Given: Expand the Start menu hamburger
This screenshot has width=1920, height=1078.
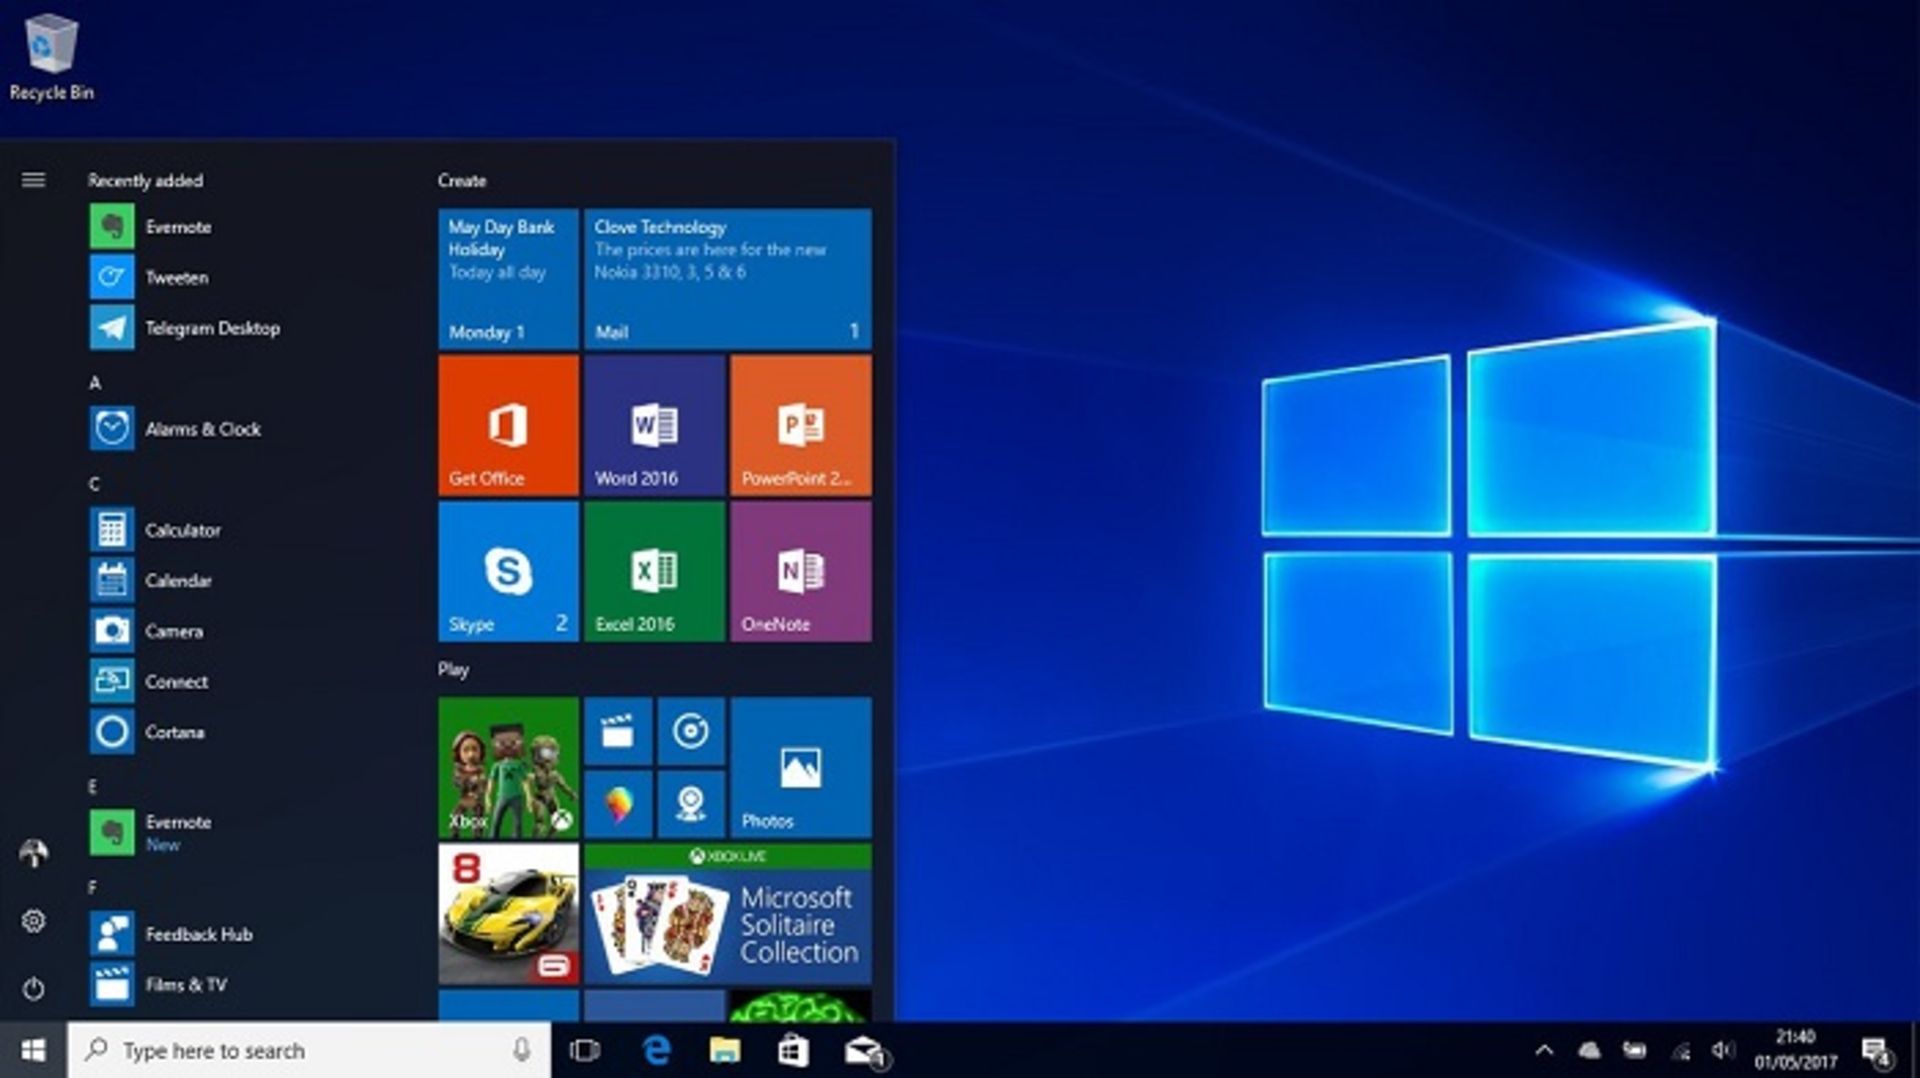Looking at the screenshot, I should (x=34, y=180).
